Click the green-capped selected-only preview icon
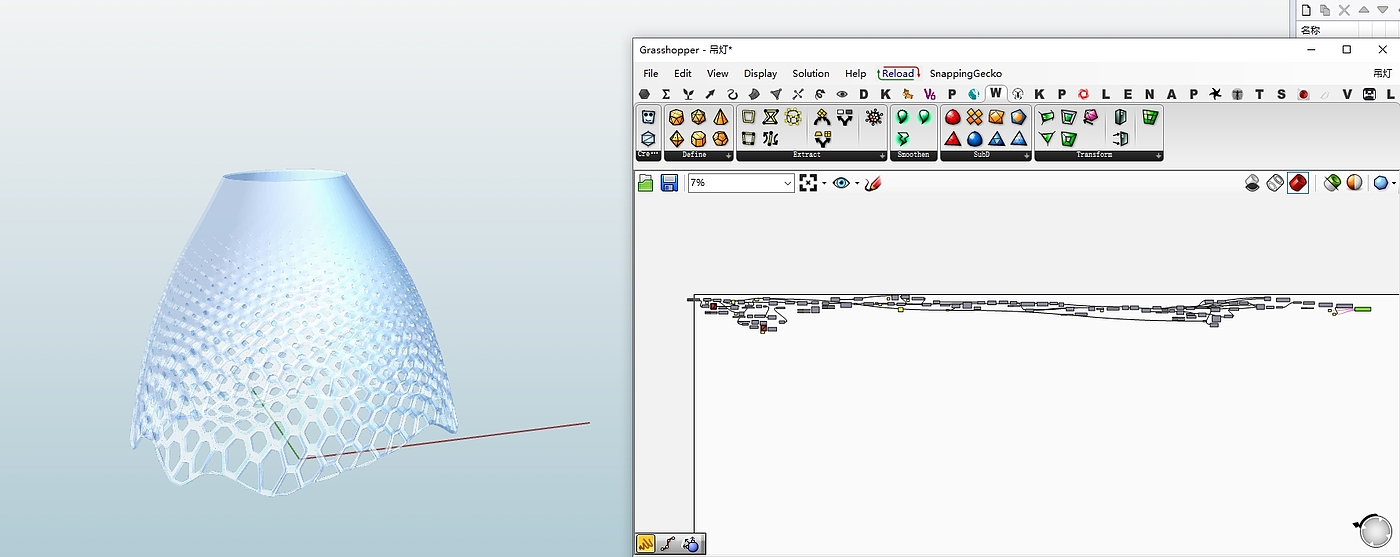The height and width of the screenshot is (557, 1400). (x=1332, y=183)
